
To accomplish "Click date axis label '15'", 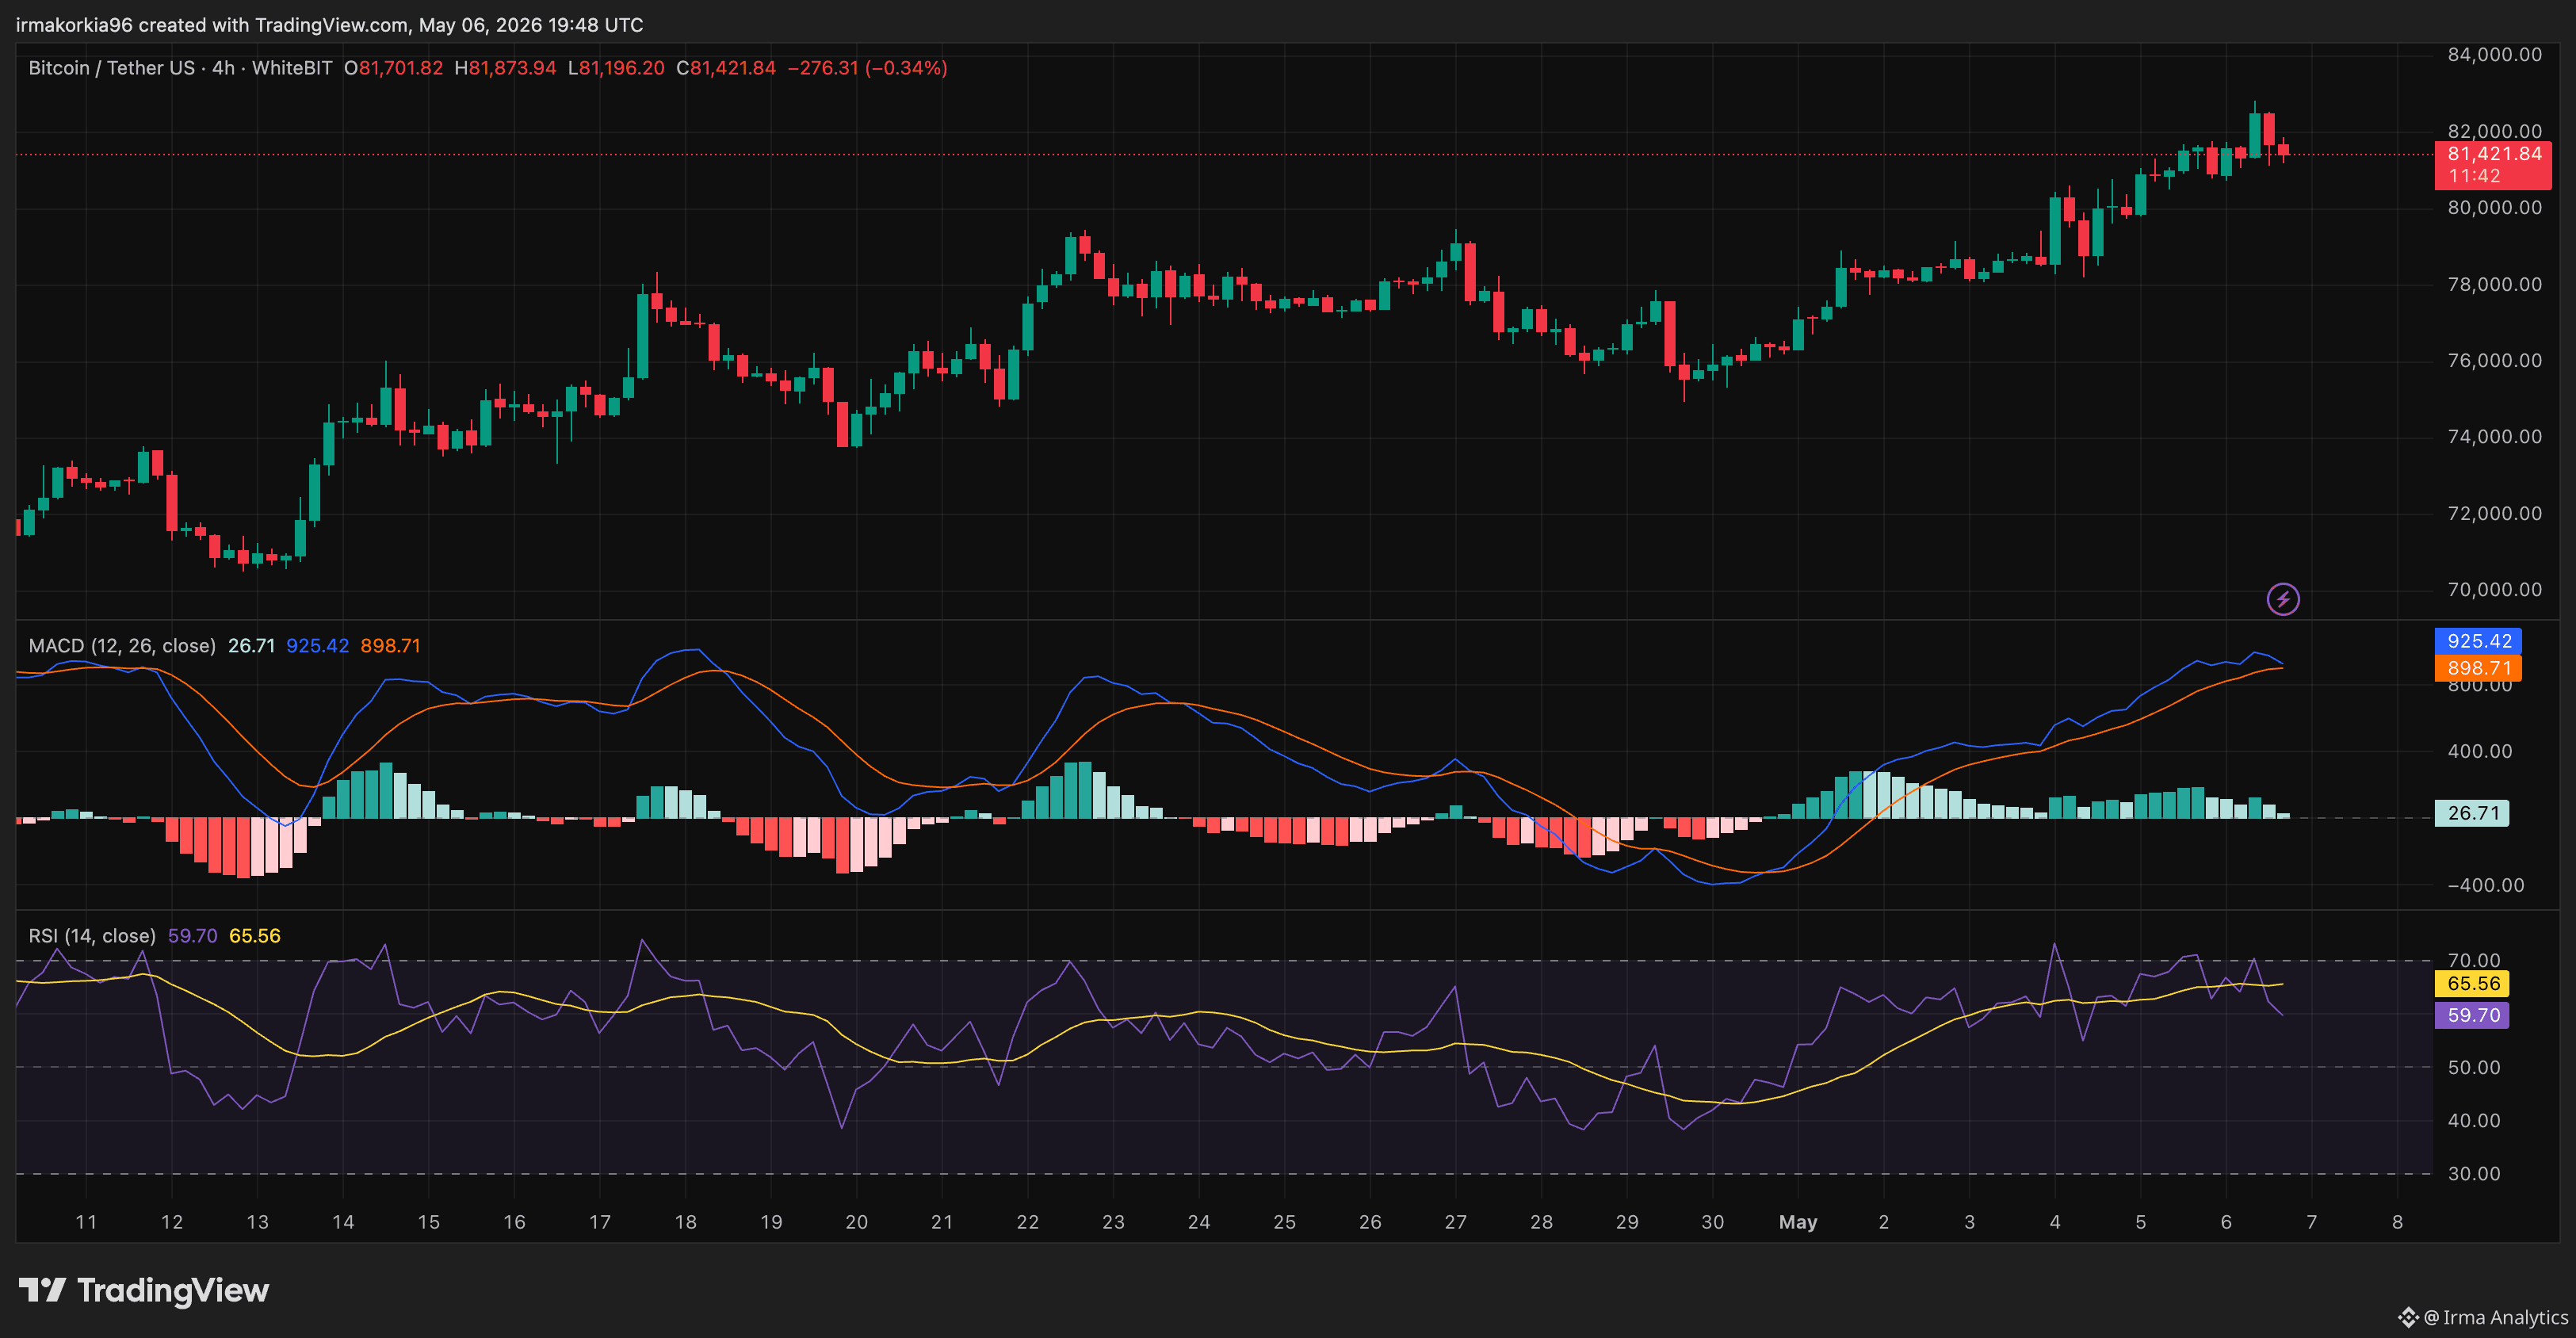I will pyautogui.click(x=428, y=1222).
